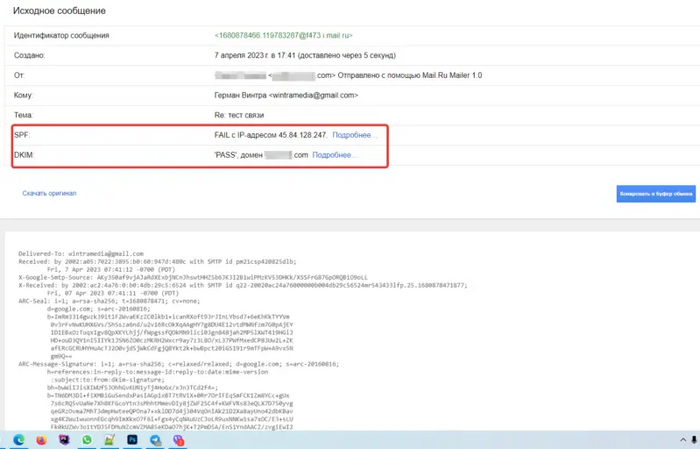Click the :subject:to:from:dkim-signature; line
The width and height of the screenshot is (700, 449).
[108, 380]
